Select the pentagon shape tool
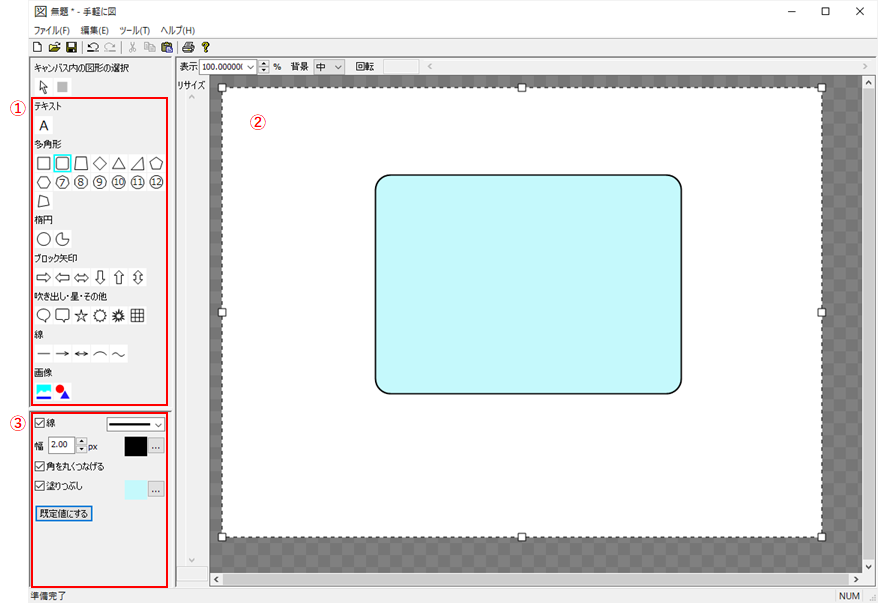Screen dimensions: 878x603 click(x=156, y=163)
